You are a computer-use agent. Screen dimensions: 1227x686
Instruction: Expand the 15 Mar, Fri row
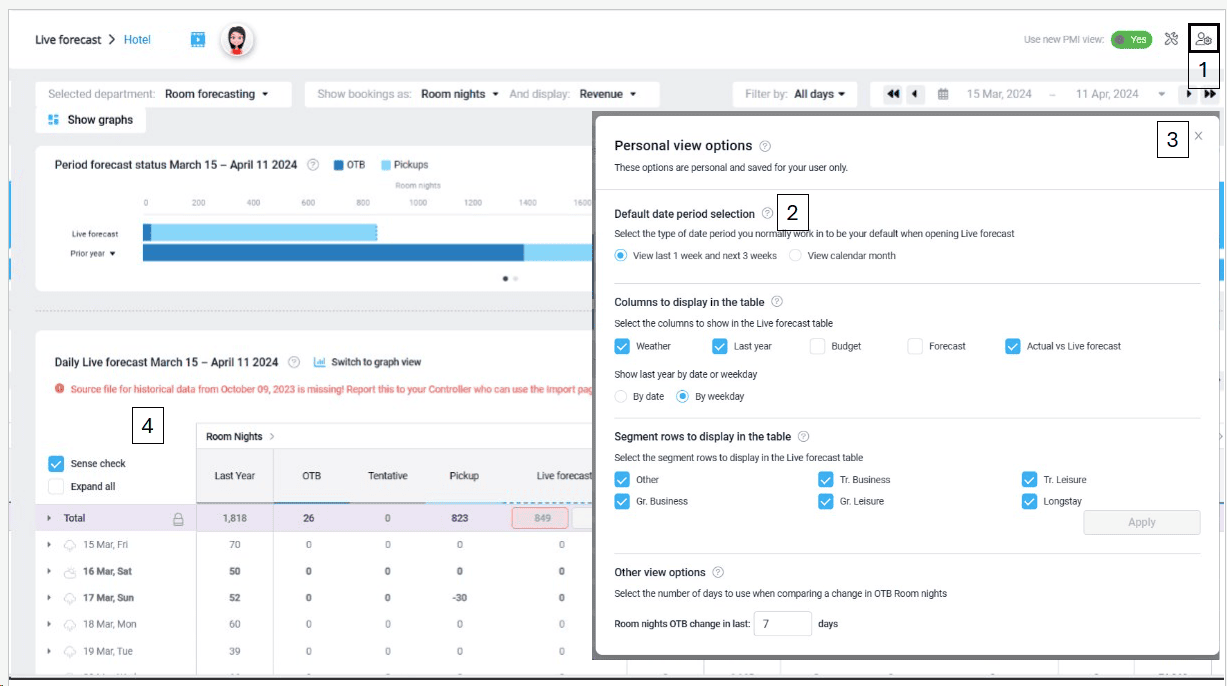[49, 545]
